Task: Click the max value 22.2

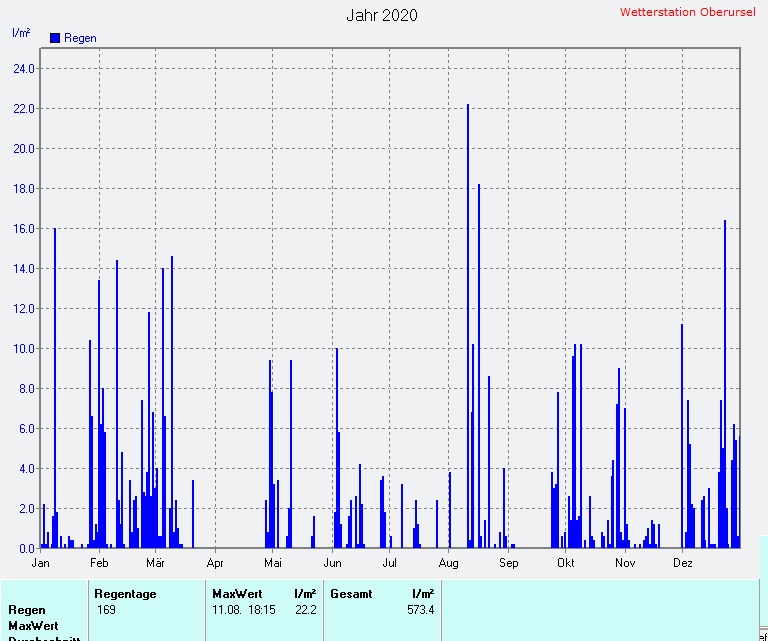Action: coord(306,610)
